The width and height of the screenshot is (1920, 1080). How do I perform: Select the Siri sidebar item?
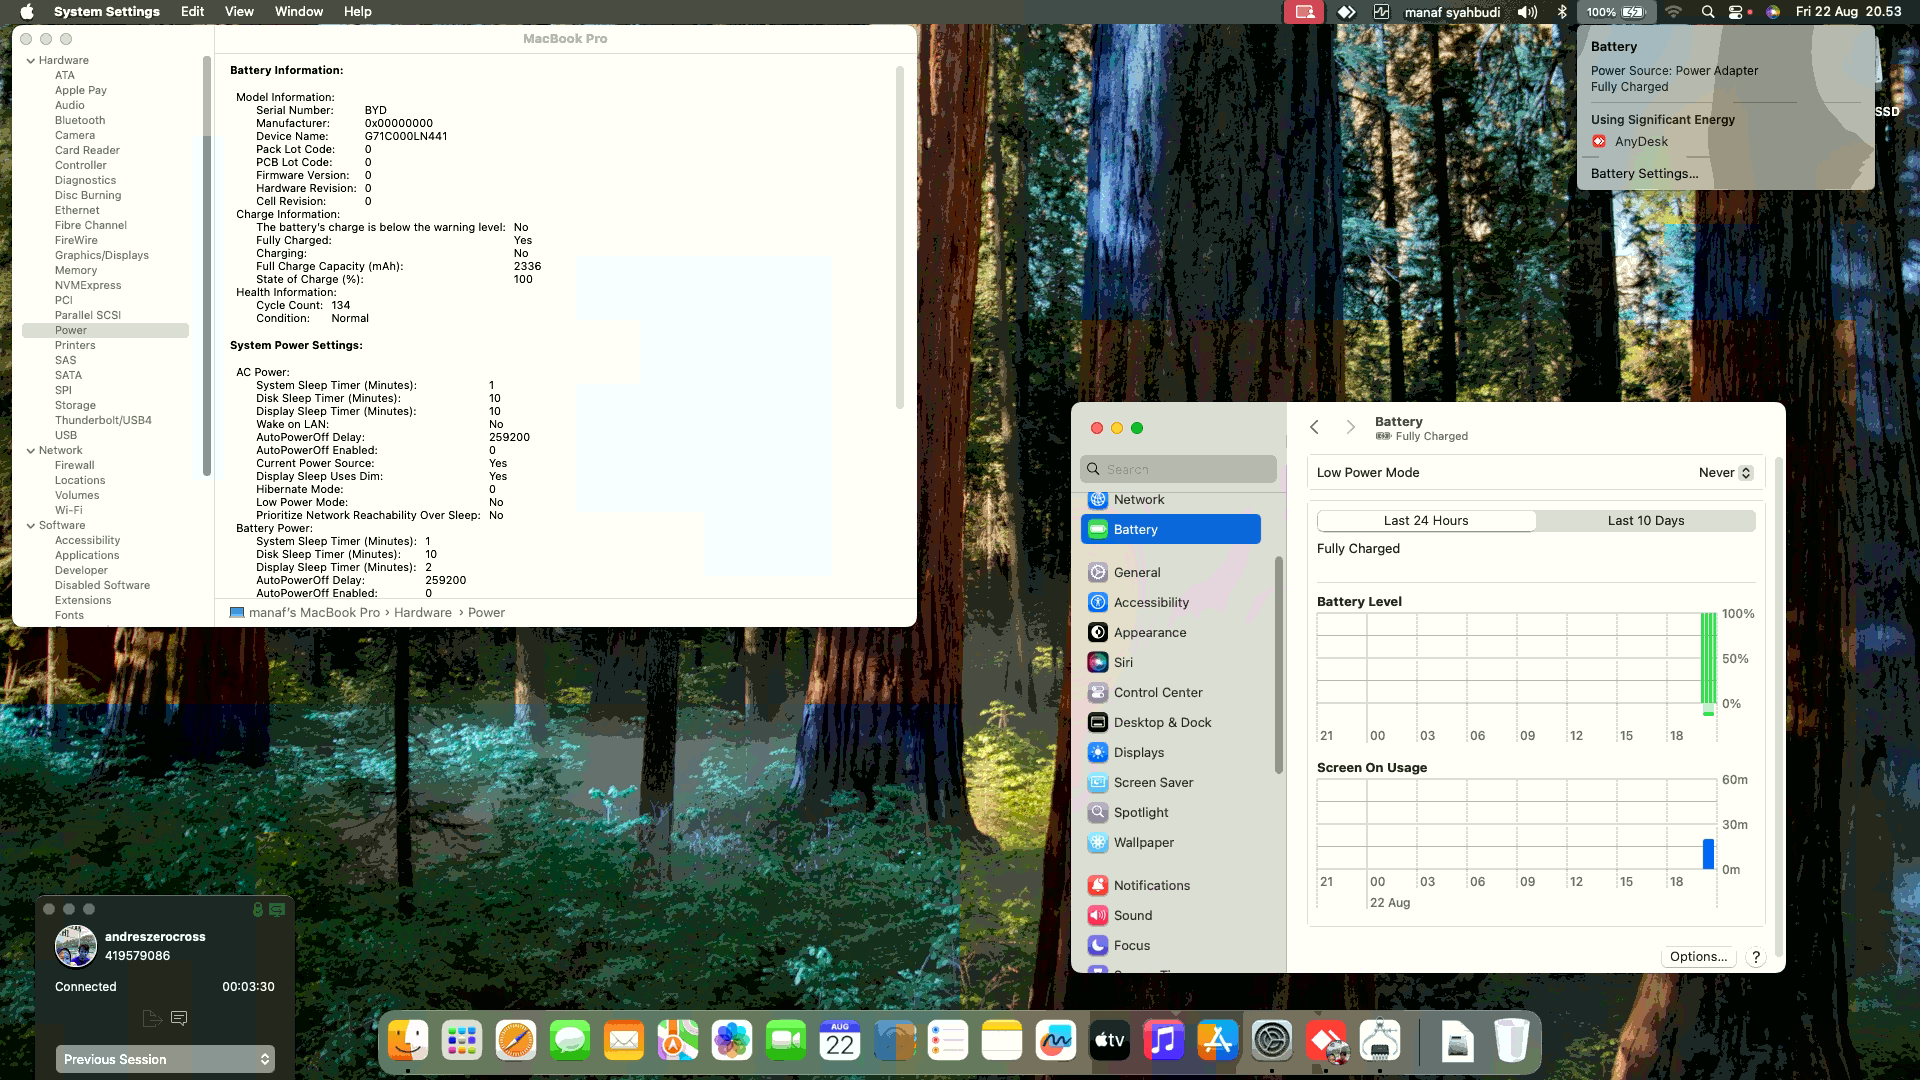click(x=1123, y=662)
